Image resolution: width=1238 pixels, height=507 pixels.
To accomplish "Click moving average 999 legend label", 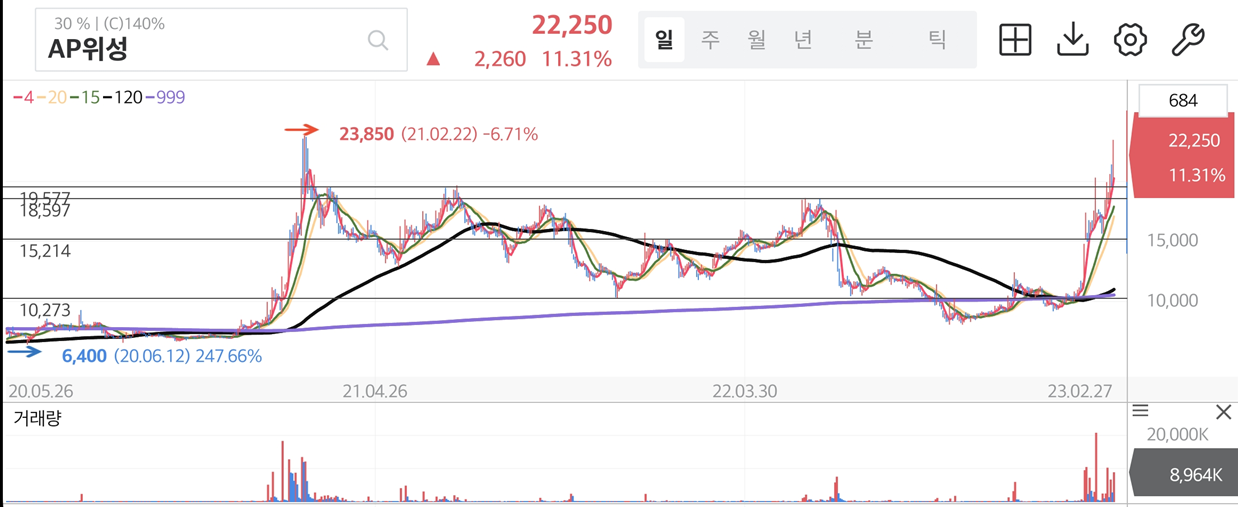I will (165, 97).
